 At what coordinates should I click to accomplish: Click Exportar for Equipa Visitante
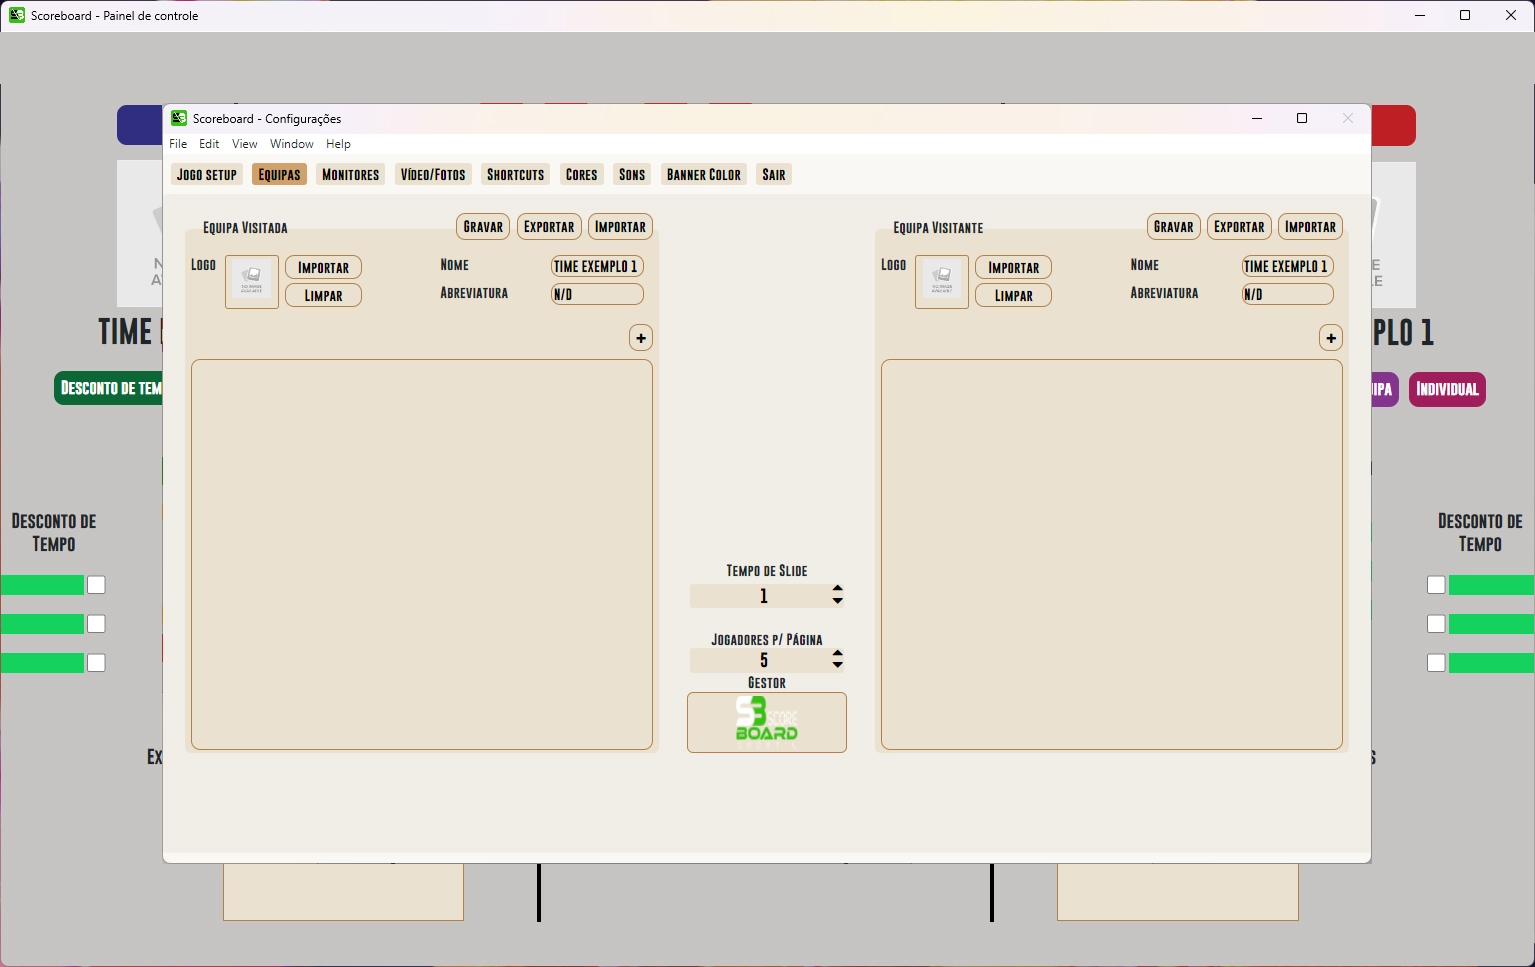(x=1239, y=227)
